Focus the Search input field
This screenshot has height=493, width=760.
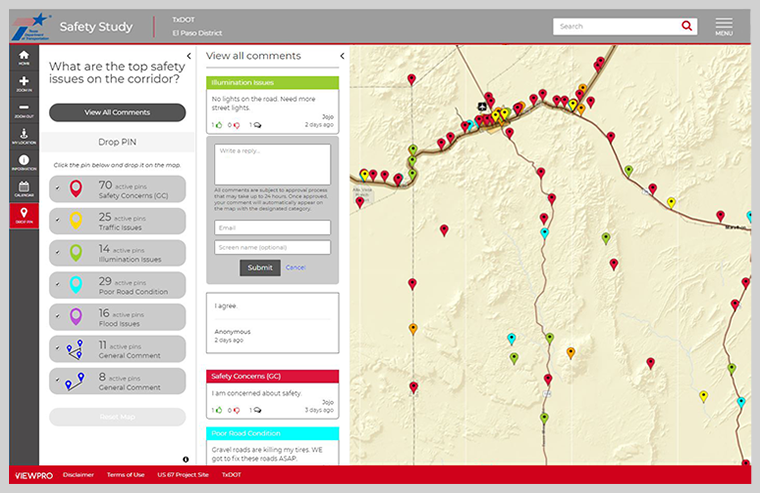617,26
